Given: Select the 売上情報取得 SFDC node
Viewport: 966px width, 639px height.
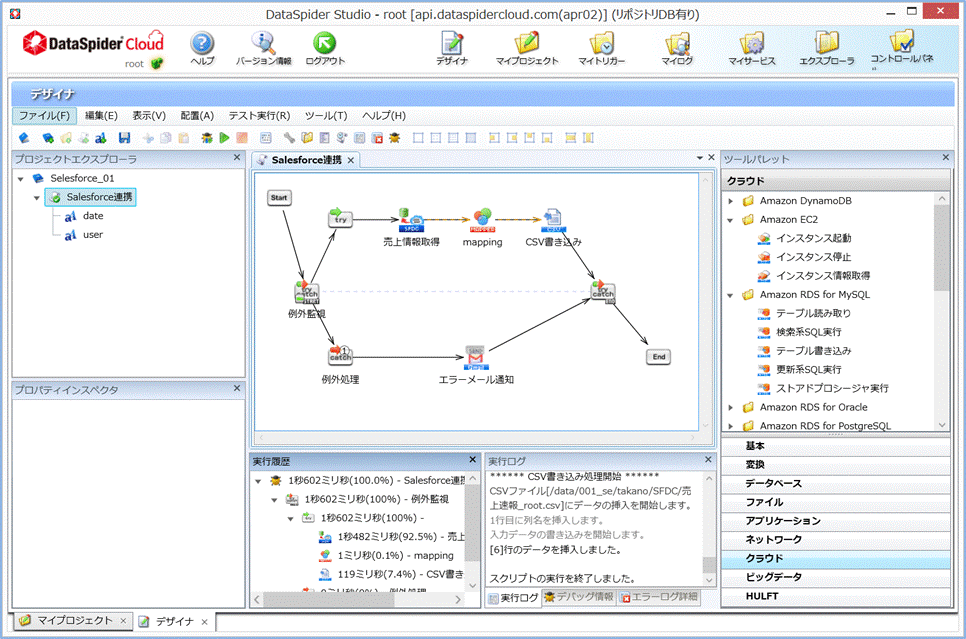Looking at the screenshot, I should pos(411,220).
